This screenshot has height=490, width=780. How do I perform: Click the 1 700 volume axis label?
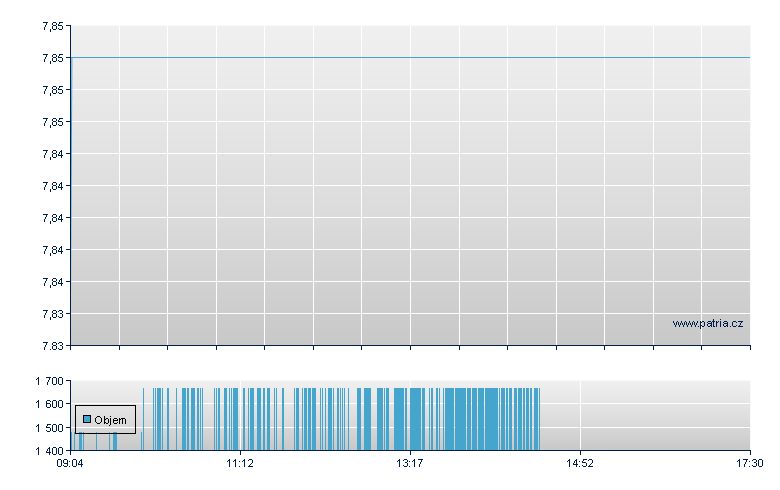coord(49,382)
